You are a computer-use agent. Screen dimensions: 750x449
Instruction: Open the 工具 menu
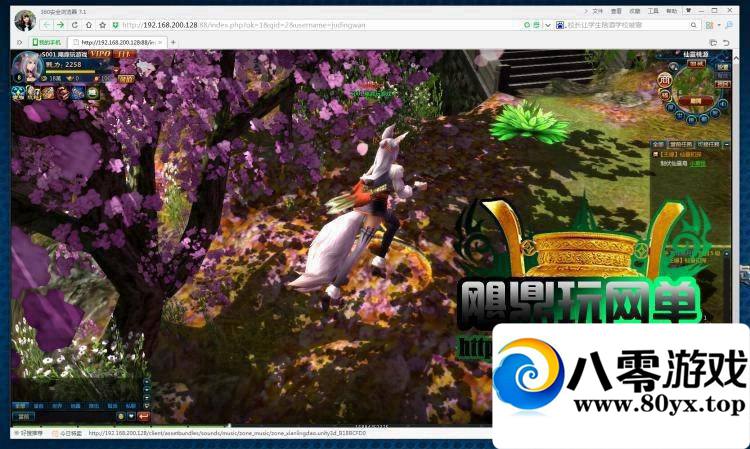(x=653, y=11)
